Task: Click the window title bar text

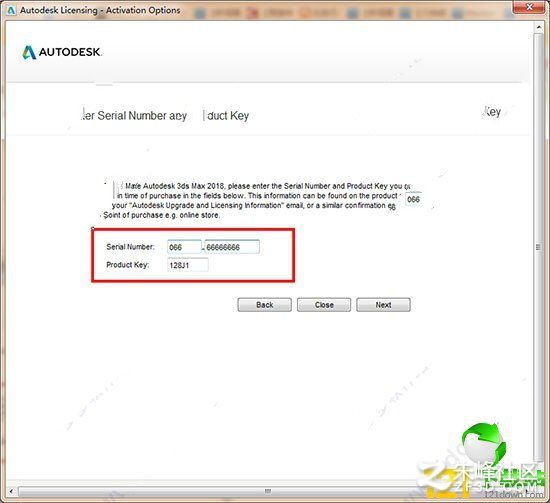Action: [100, 10]
